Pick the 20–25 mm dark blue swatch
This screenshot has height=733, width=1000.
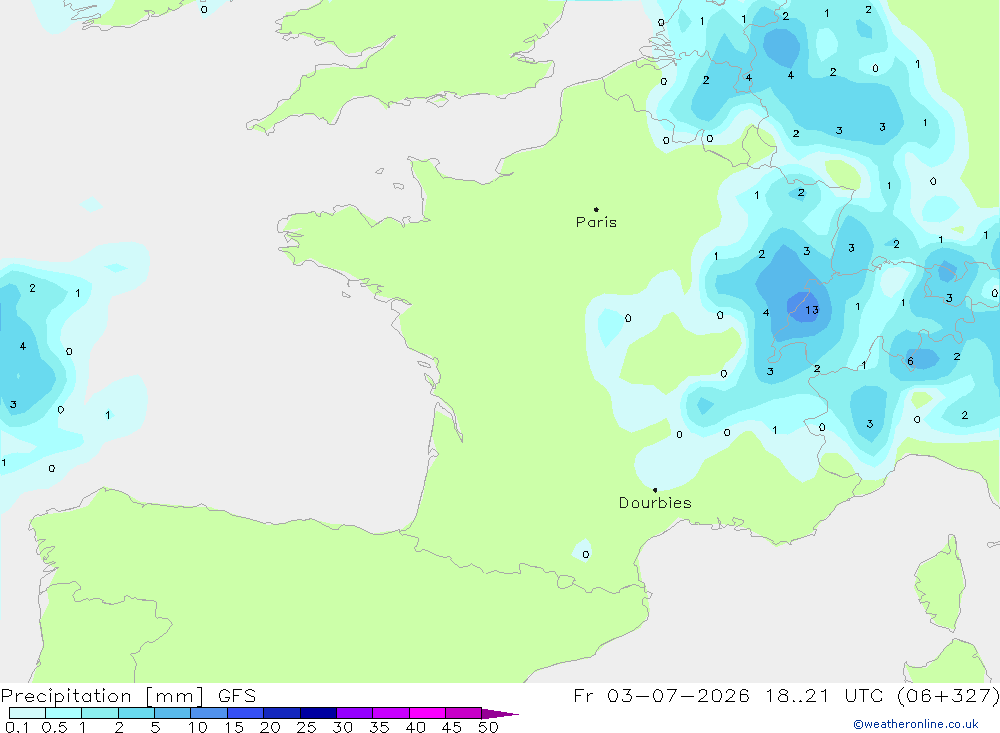tap(281, 713)
